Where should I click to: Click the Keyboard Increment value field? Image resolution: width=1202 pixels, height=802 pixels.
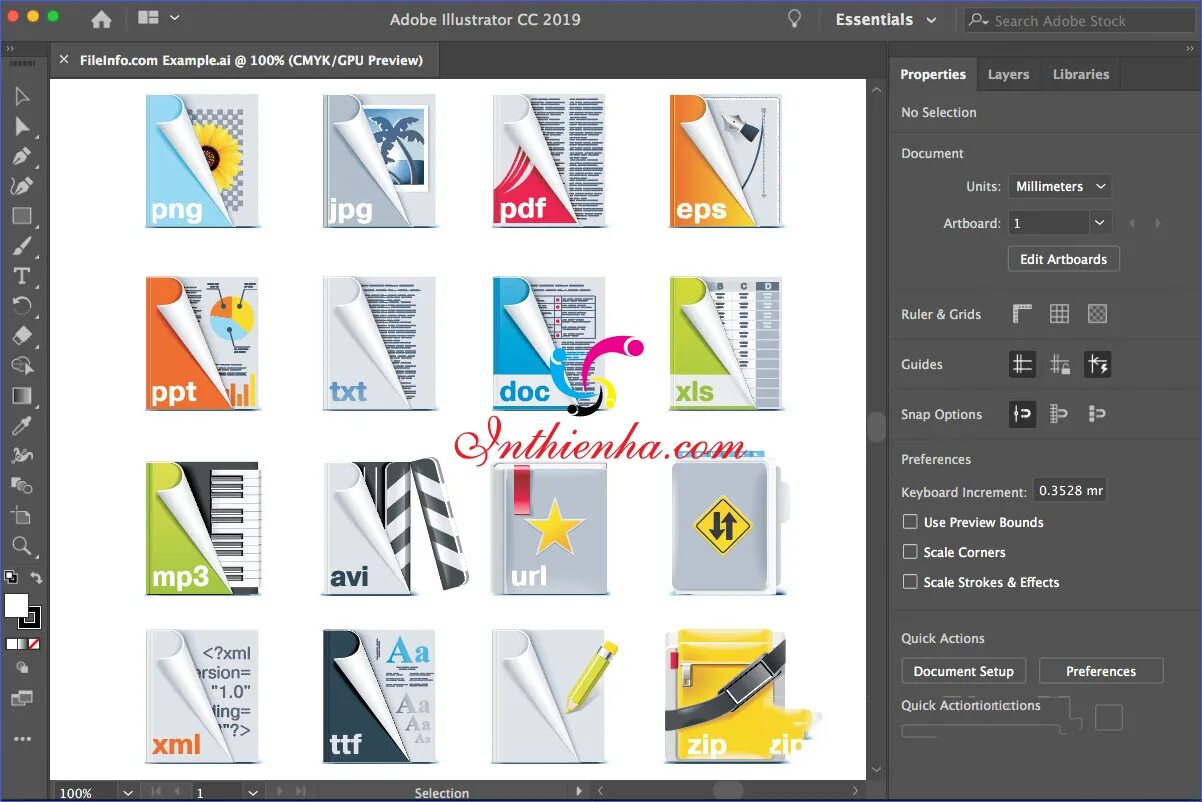pos(1069,491)
